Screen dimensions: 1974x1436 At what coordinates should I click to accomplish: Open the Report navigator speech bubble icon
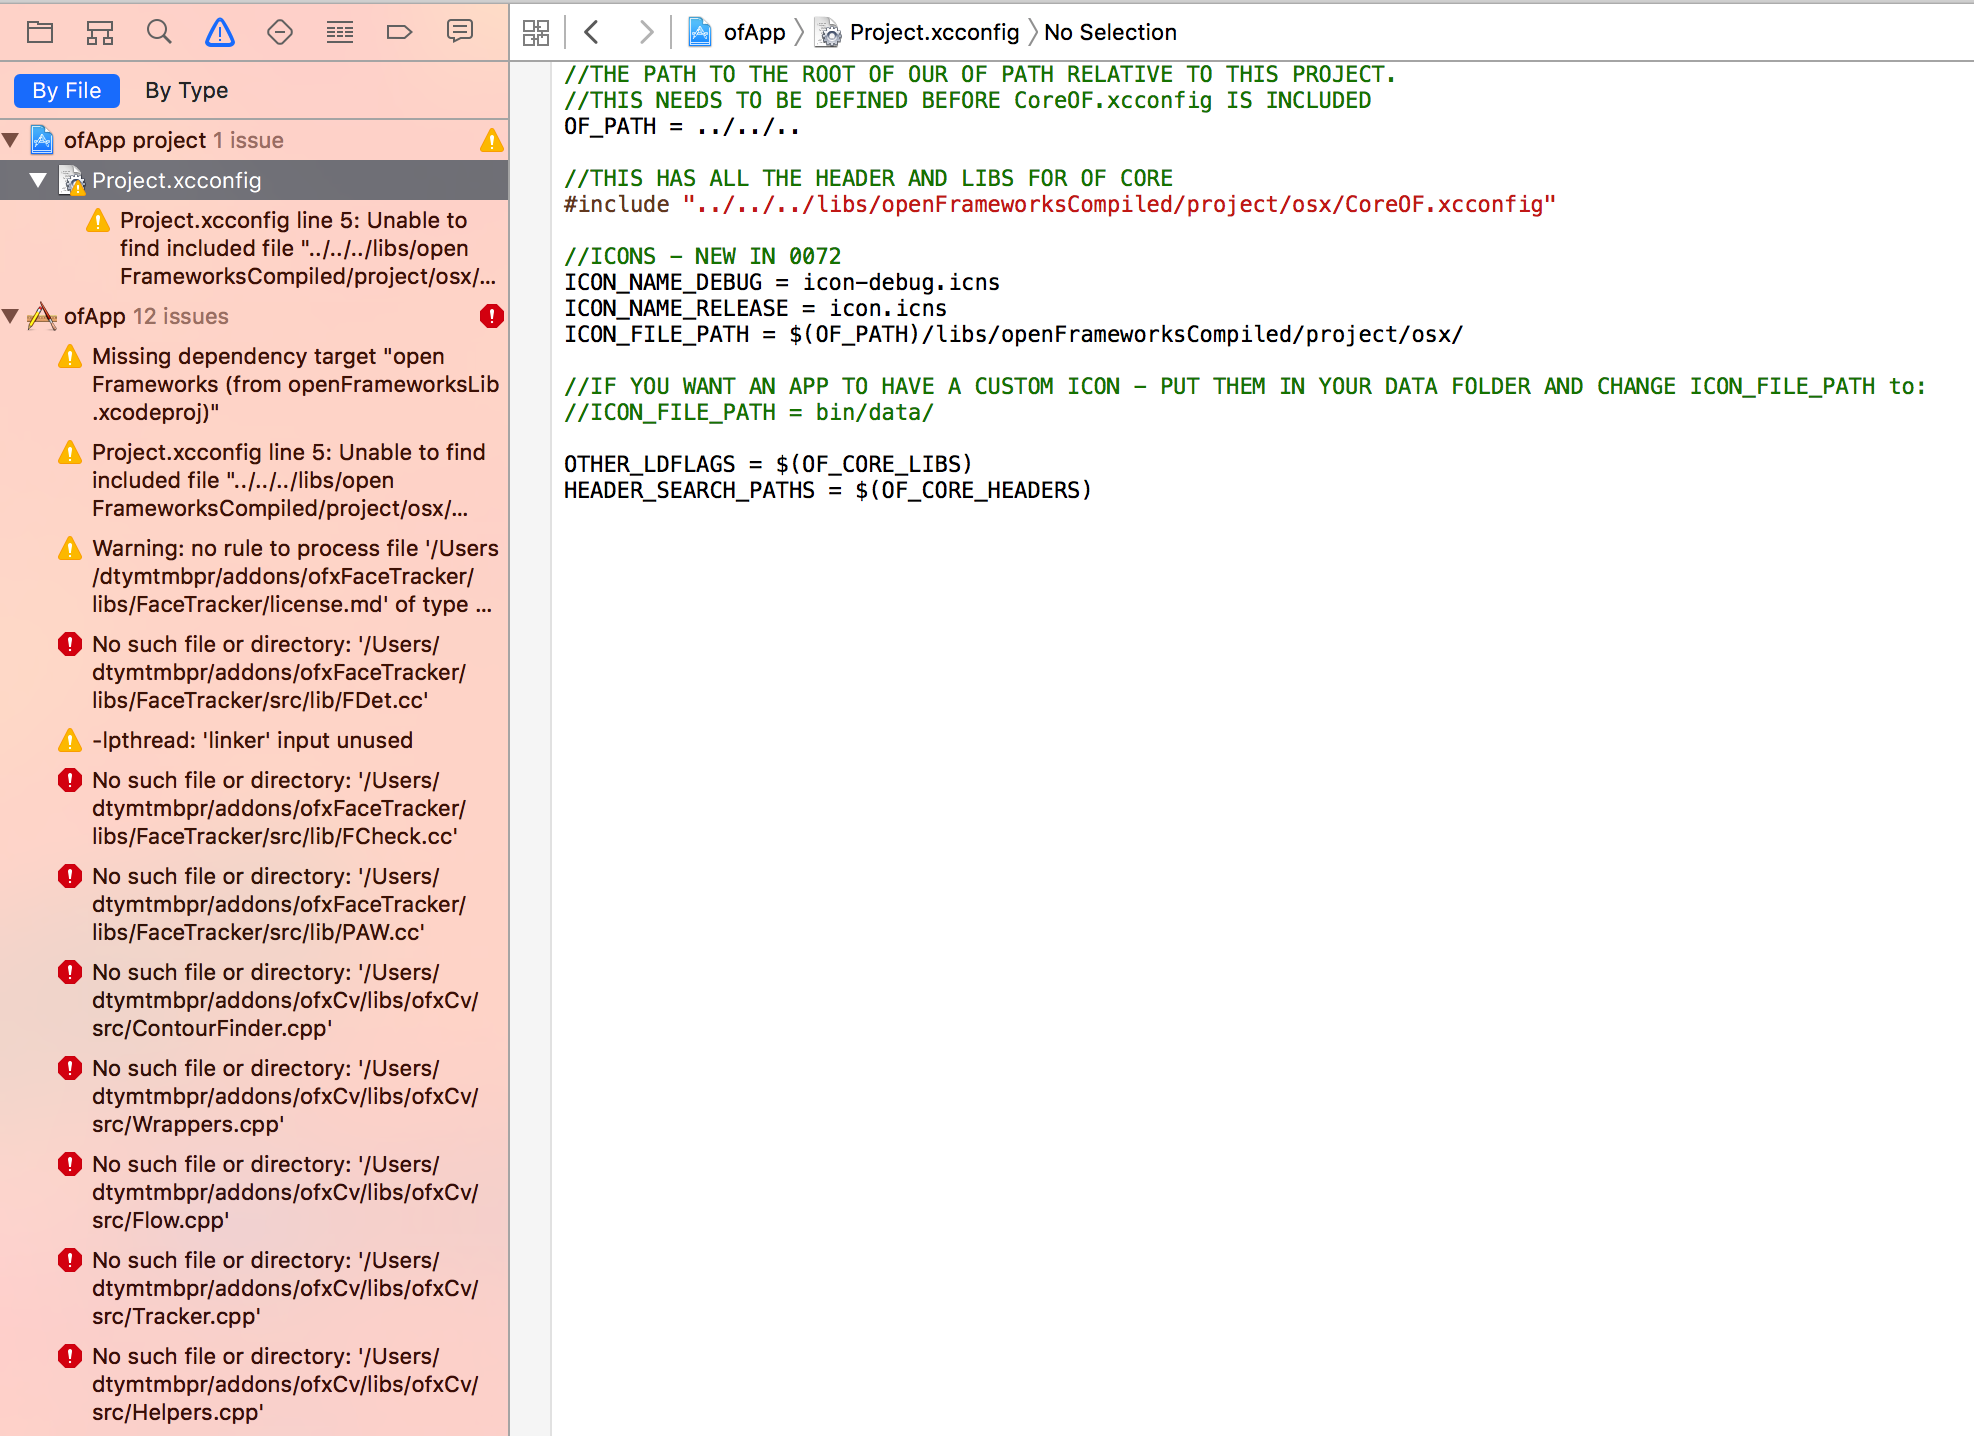point(460,32)
